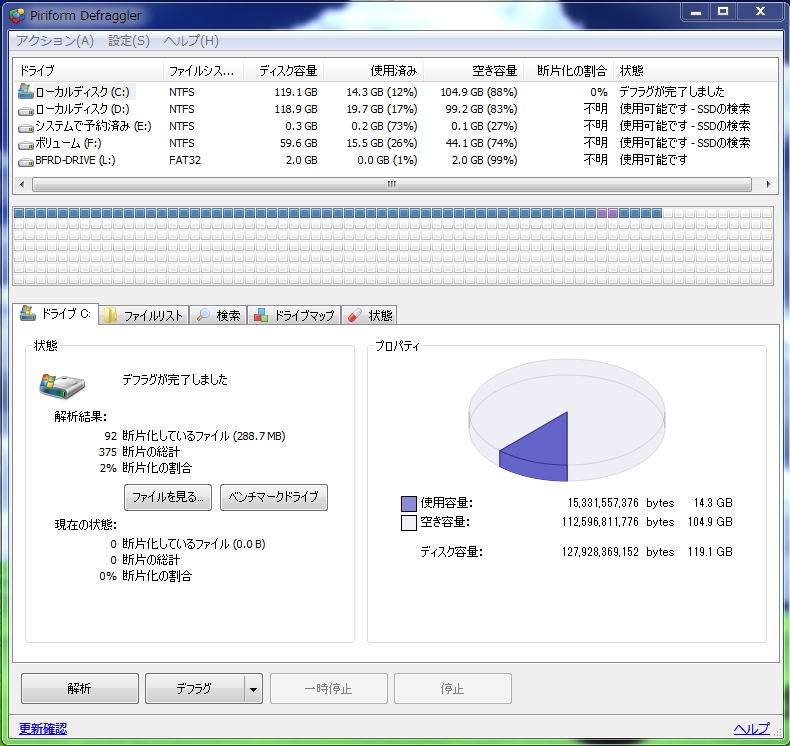The image size is (790, 746).
Task: Switch to the ドライブマップ tab
Action: 294,315
